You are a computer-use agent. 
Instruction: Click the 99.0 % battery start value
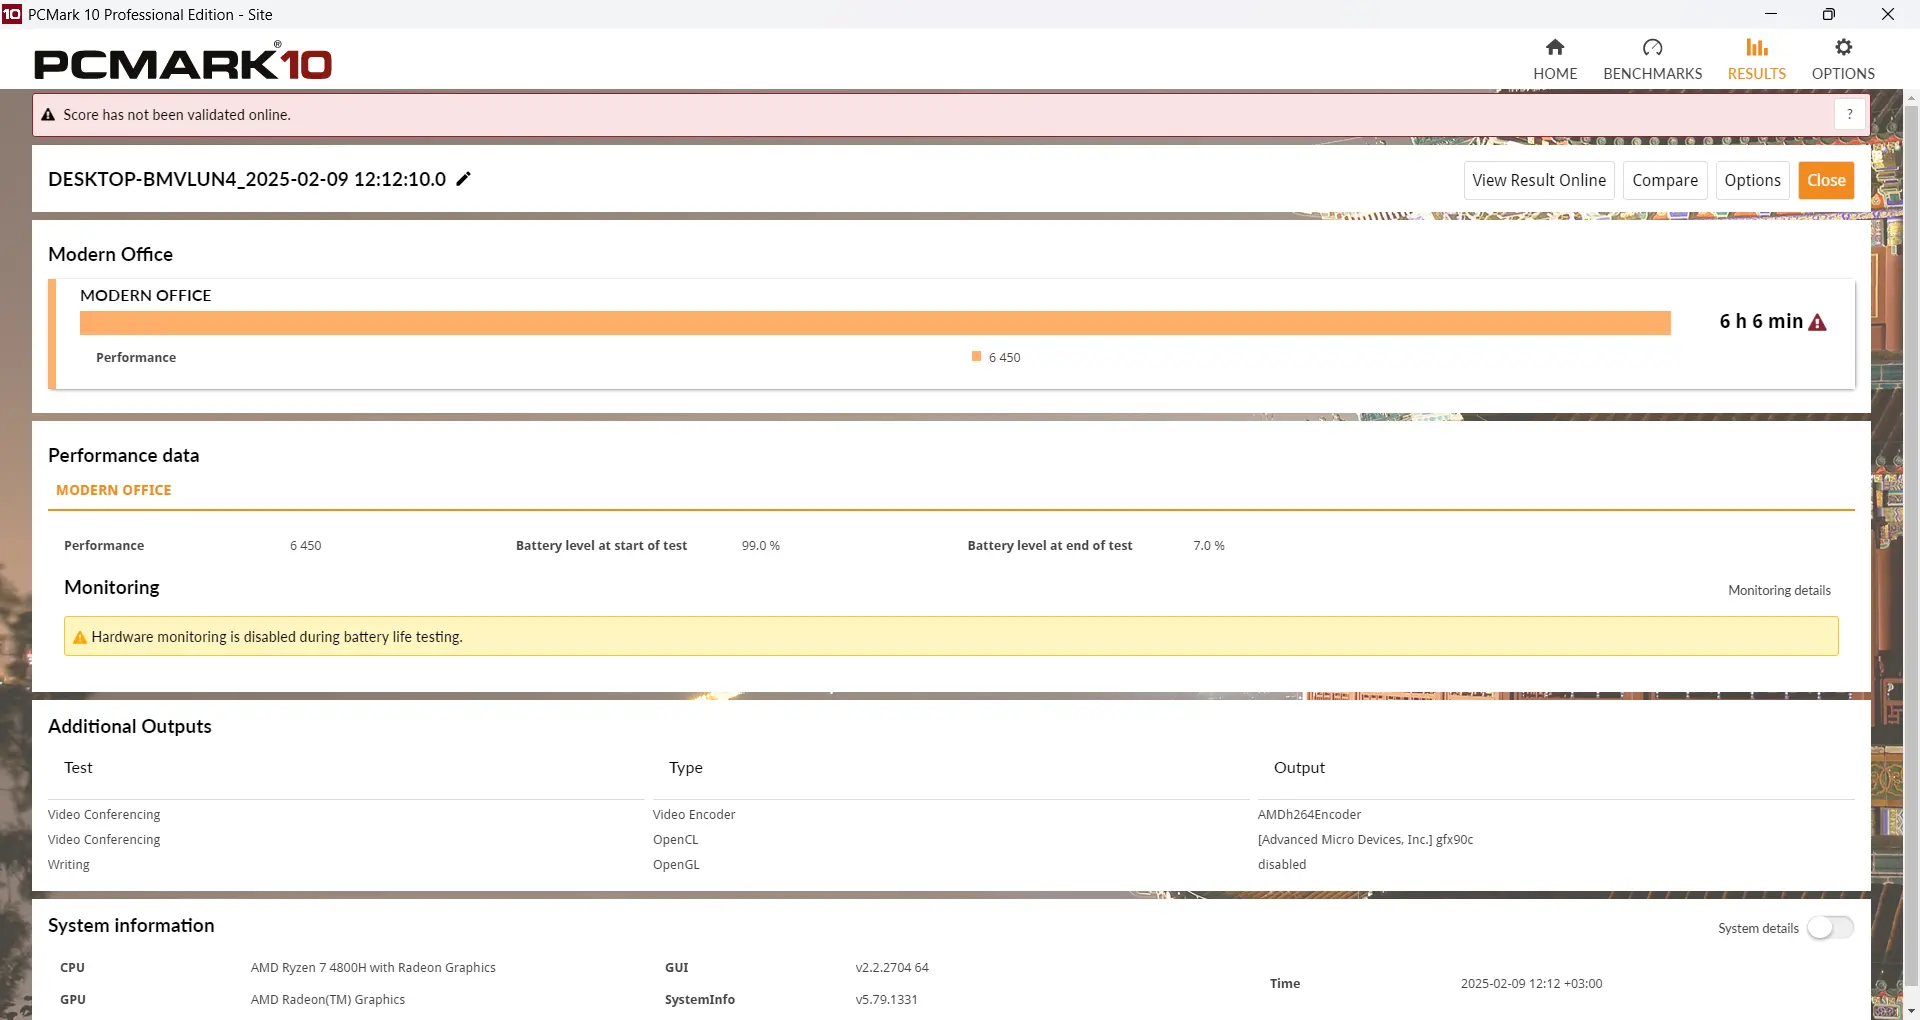click(x=761, y=545)
